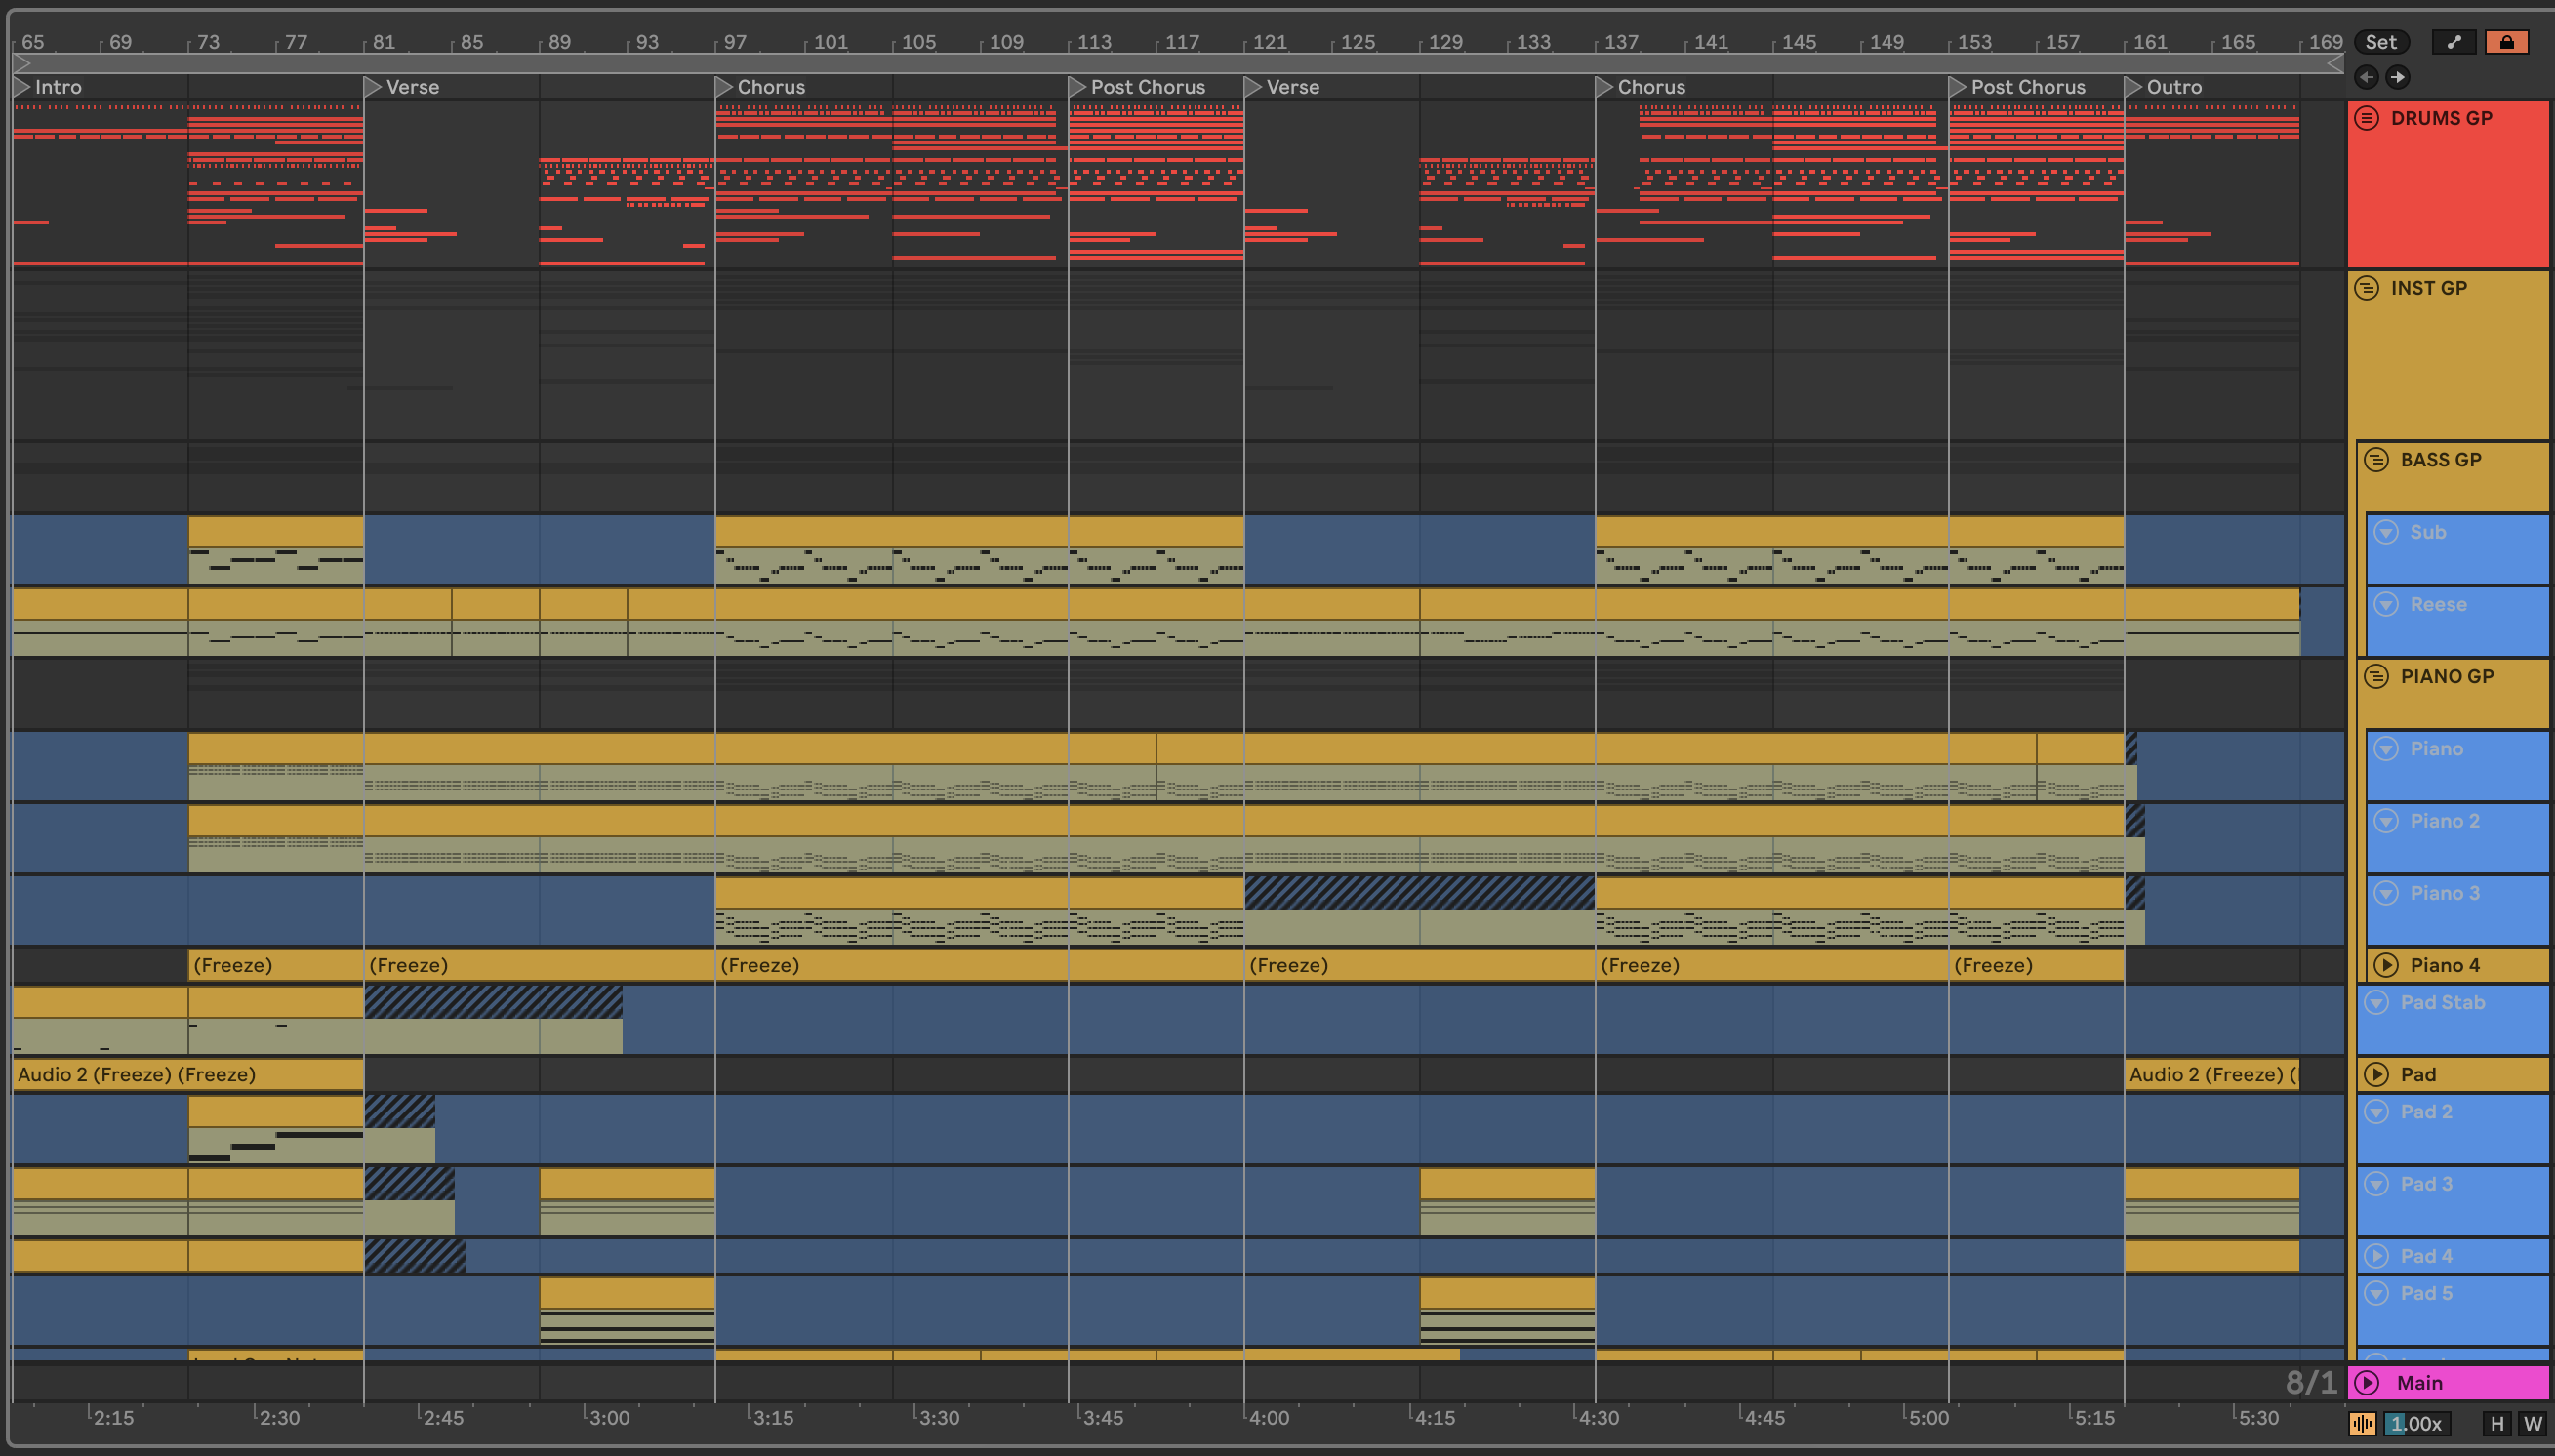
Task: Click bar 97 in the beat ruler
Action: pos(735,42)
